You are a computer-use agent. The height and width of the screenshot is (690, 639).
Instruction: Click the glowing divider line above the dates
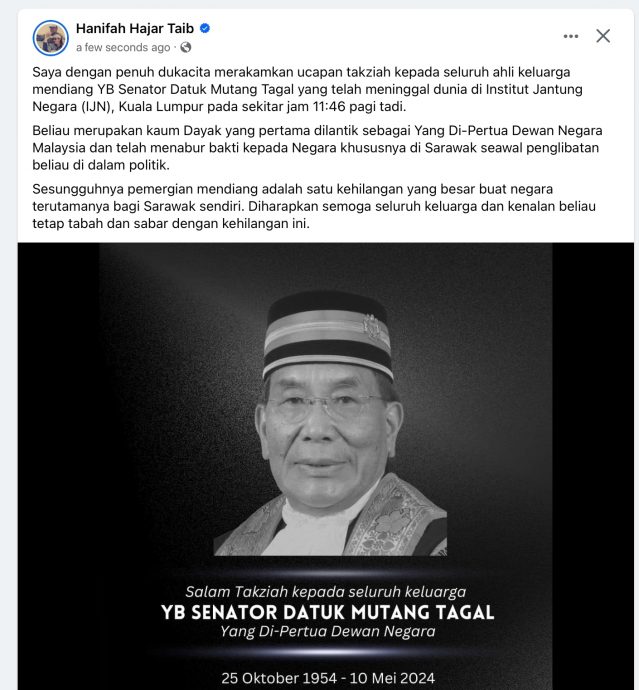(x=327, y=652)
